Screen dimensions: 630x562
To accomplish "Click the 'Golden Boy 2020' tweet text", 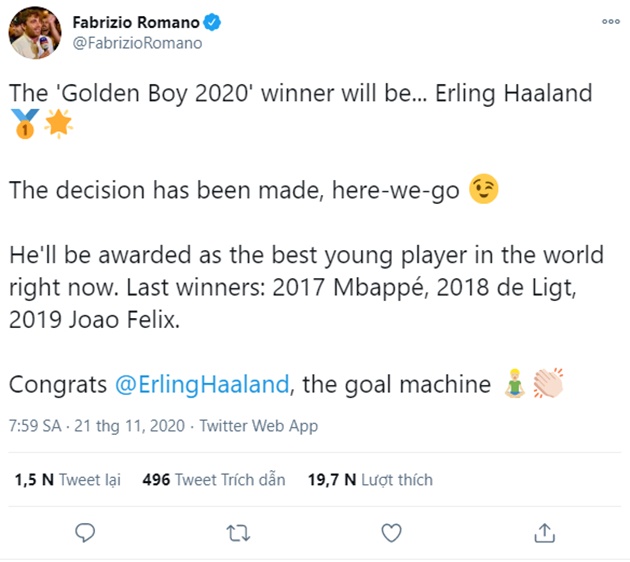I will pos(300,93).
